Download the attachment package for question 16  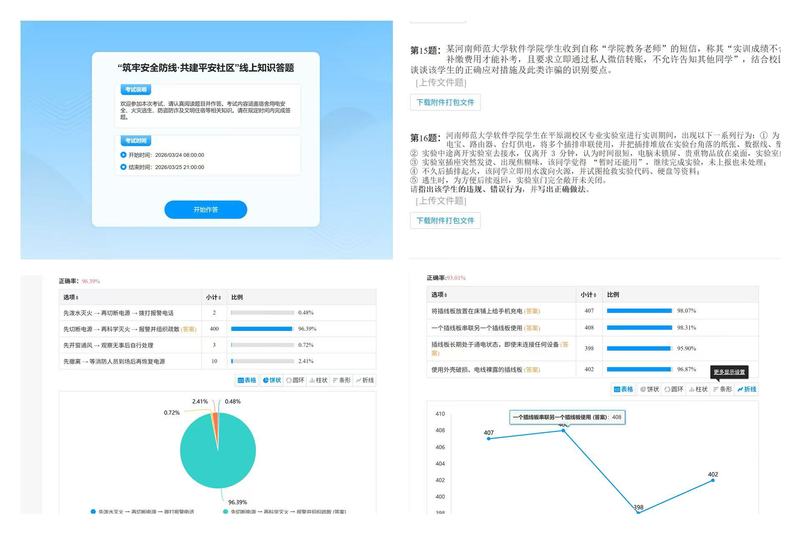(446, 220)
